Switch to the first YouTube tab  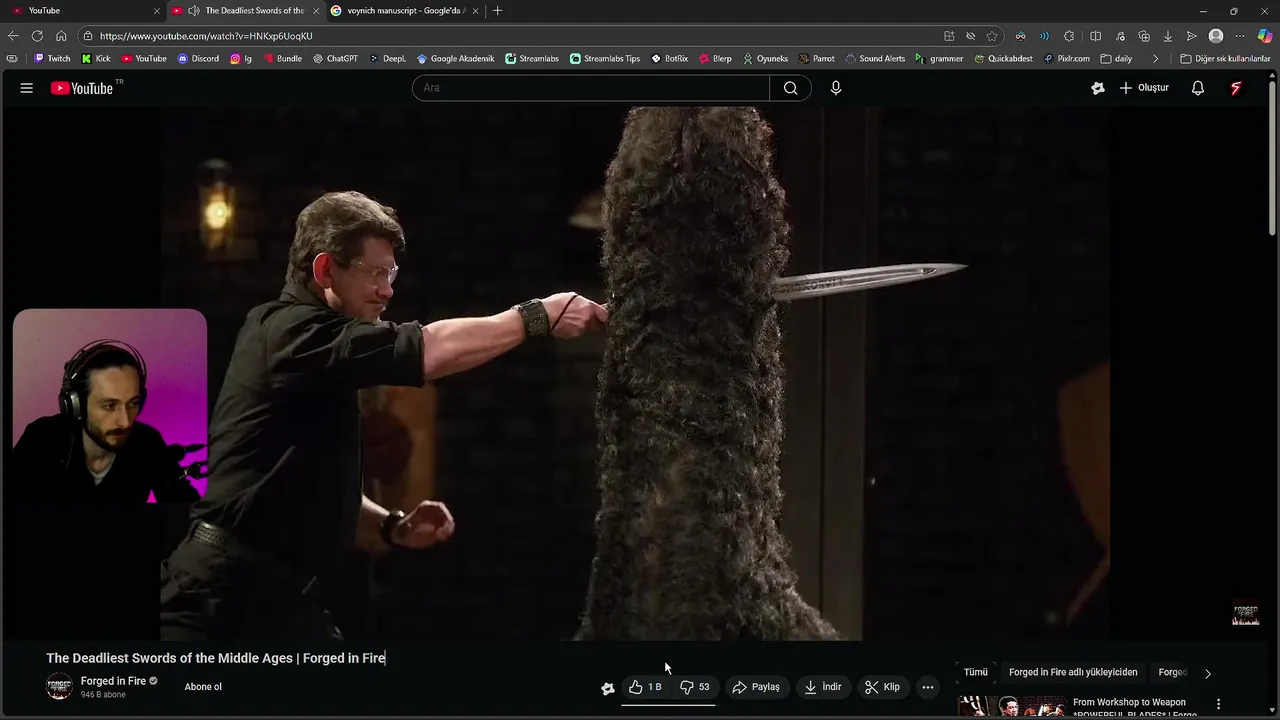click(82, 11)
